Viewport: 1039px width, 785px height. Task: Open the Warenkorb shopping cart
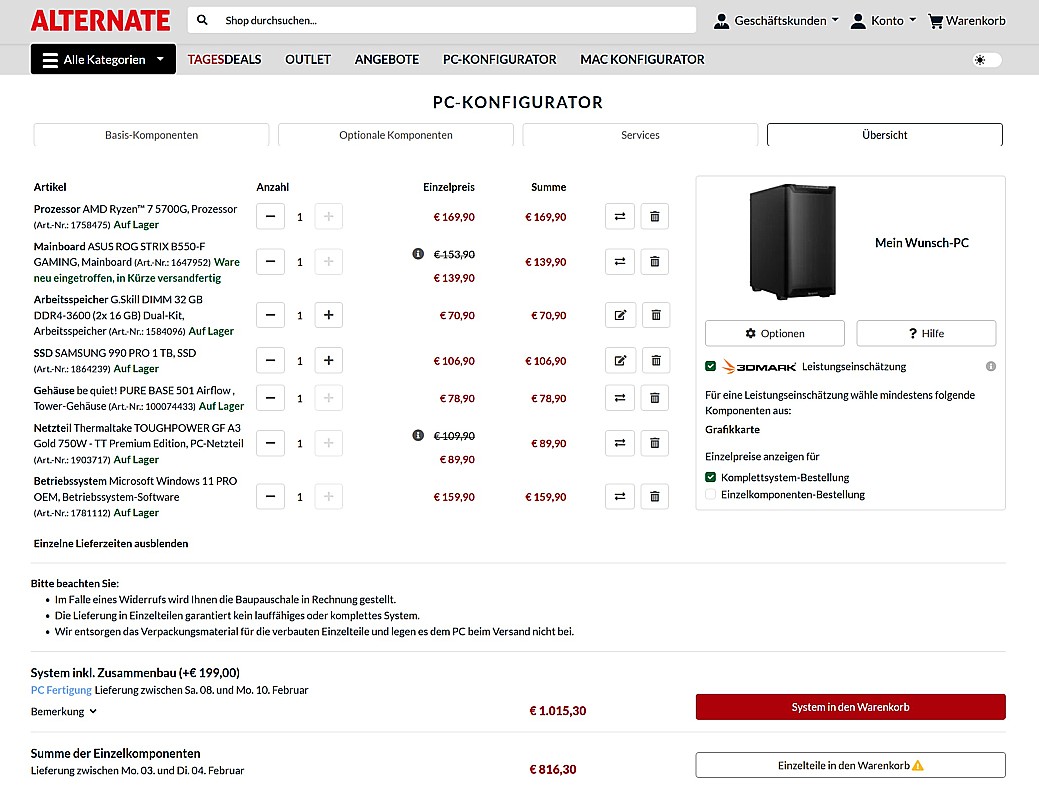[967, 21]
